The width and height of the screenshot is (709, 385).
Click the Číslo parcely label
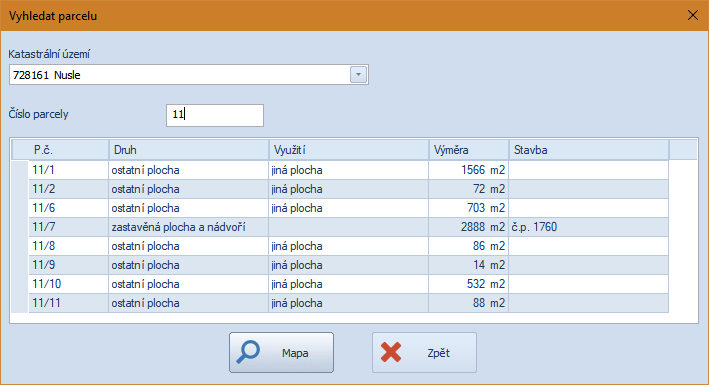[x=38, y=114]
